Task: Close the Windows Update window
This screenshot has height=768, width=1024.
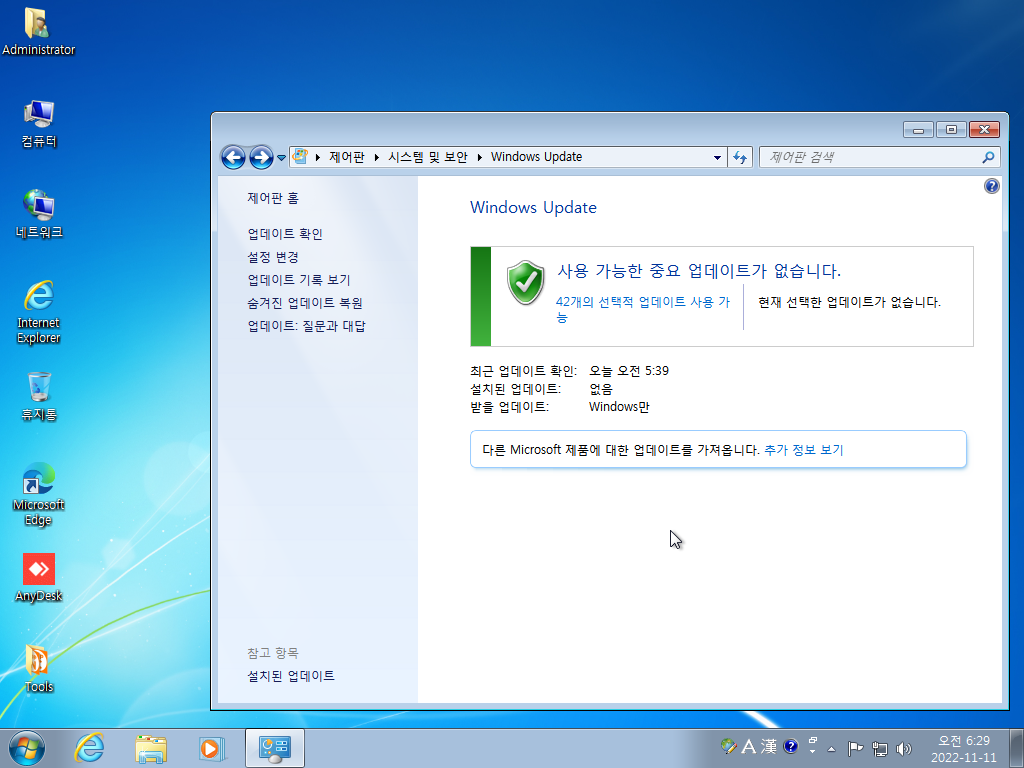Action: 984,130
